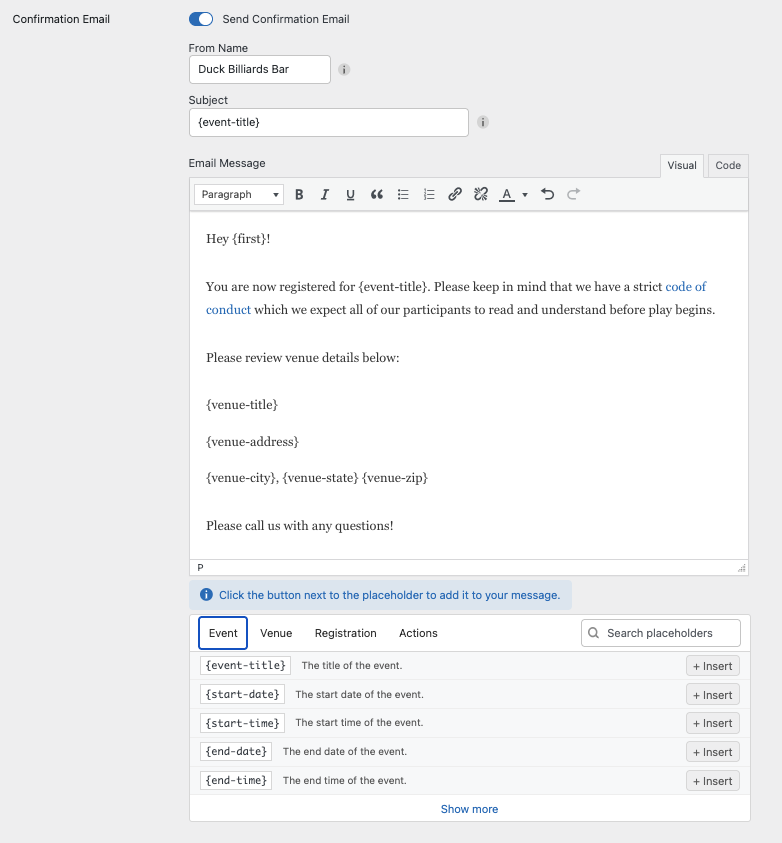
Task: Edit the Subject field containing {event-title}
Action: pyautogui.click(x=328, y=123)
